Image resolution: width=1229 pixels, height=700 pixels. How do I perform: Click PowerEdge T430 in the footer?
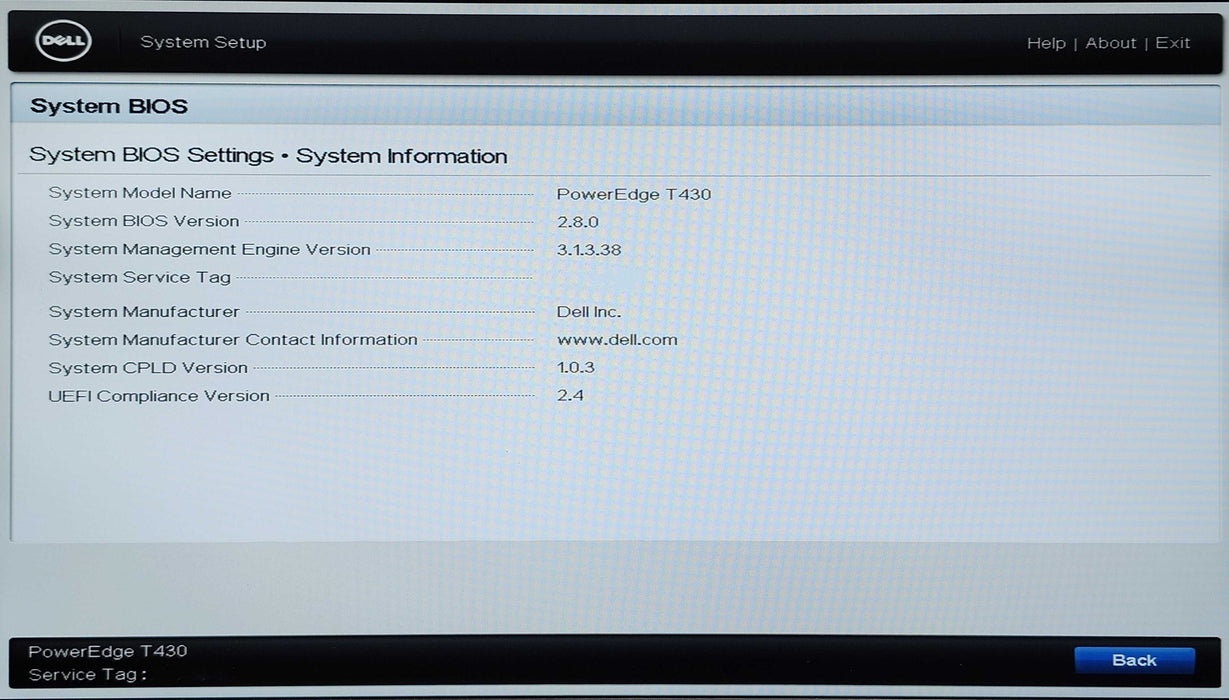[x=108, y=652]
